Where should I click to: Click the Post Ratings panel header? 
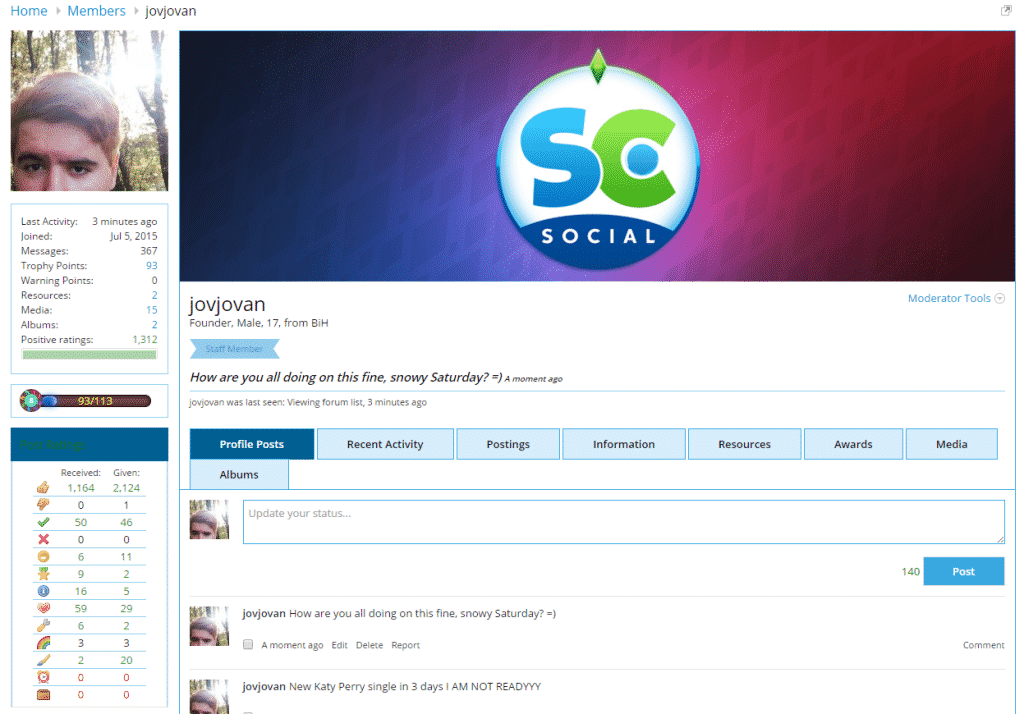click(x=89, y=444)
